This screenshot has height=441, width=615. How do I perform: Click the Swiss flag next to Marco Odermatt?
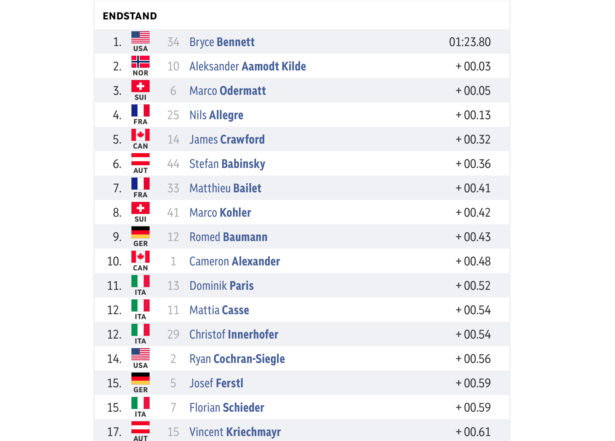coord(140,86)
